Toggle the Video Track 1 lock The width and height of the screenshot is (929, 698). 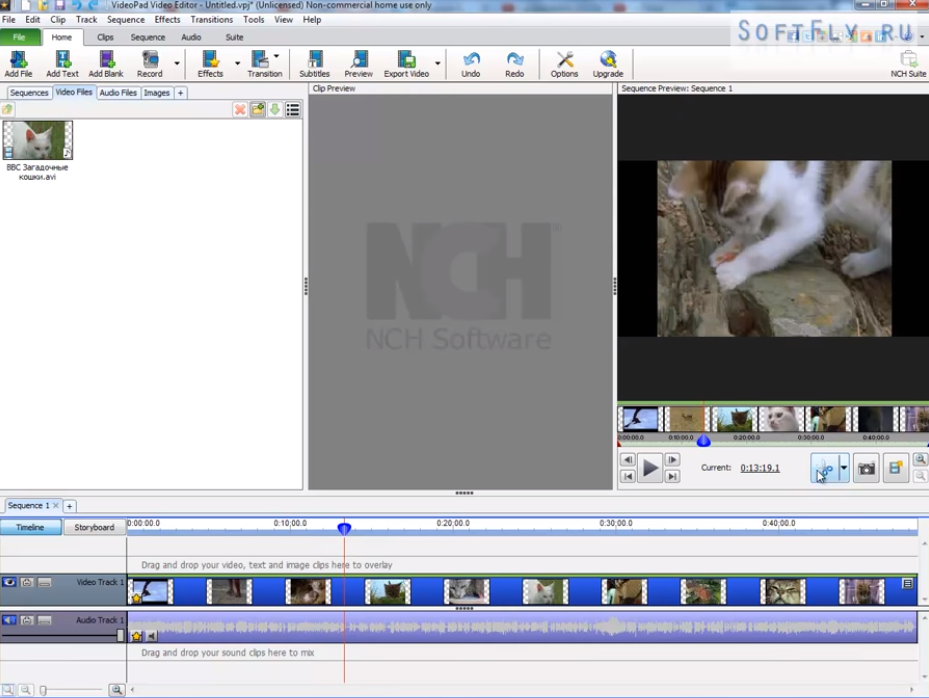click(27, 582)
